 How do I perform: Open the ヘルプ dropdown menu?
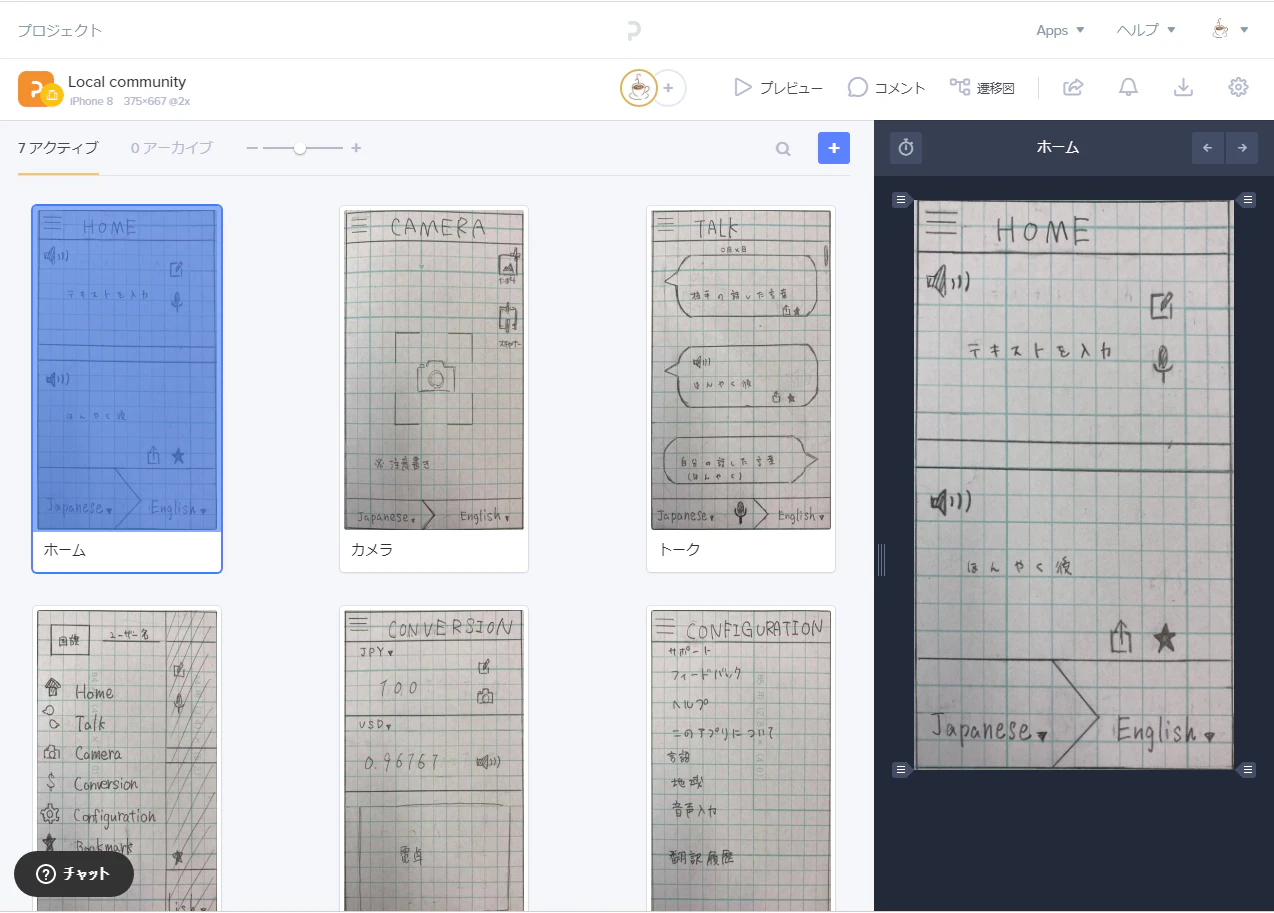point(1146,31)
